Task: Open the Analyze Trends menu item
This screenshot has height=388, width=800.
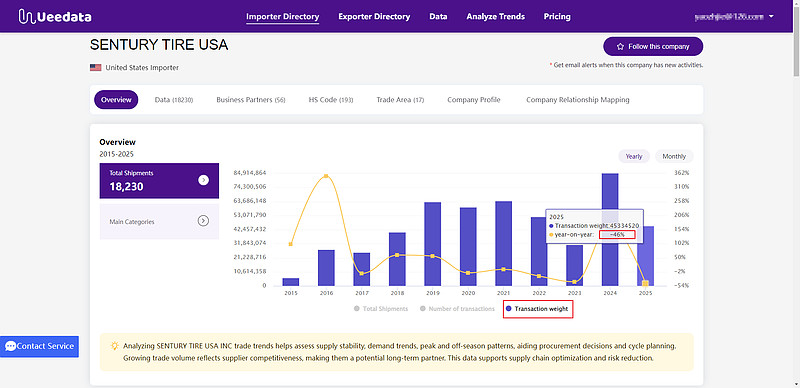Action: click(x=495, y=16)
